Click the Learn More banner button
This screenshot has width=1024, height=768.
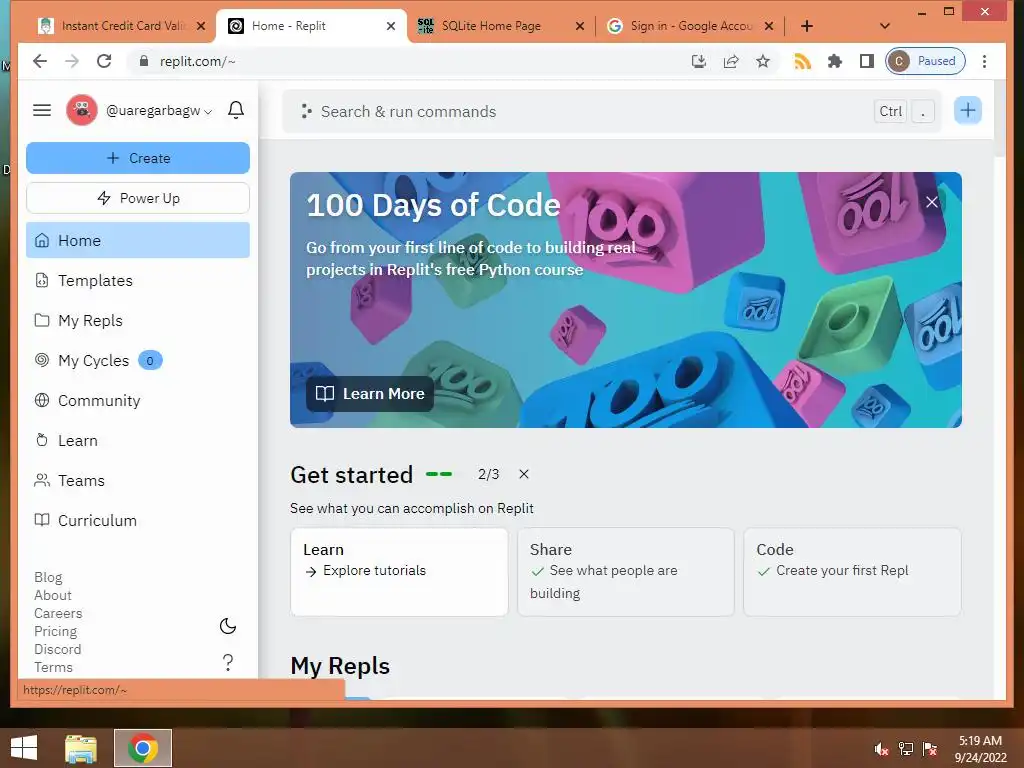point(370,394)
